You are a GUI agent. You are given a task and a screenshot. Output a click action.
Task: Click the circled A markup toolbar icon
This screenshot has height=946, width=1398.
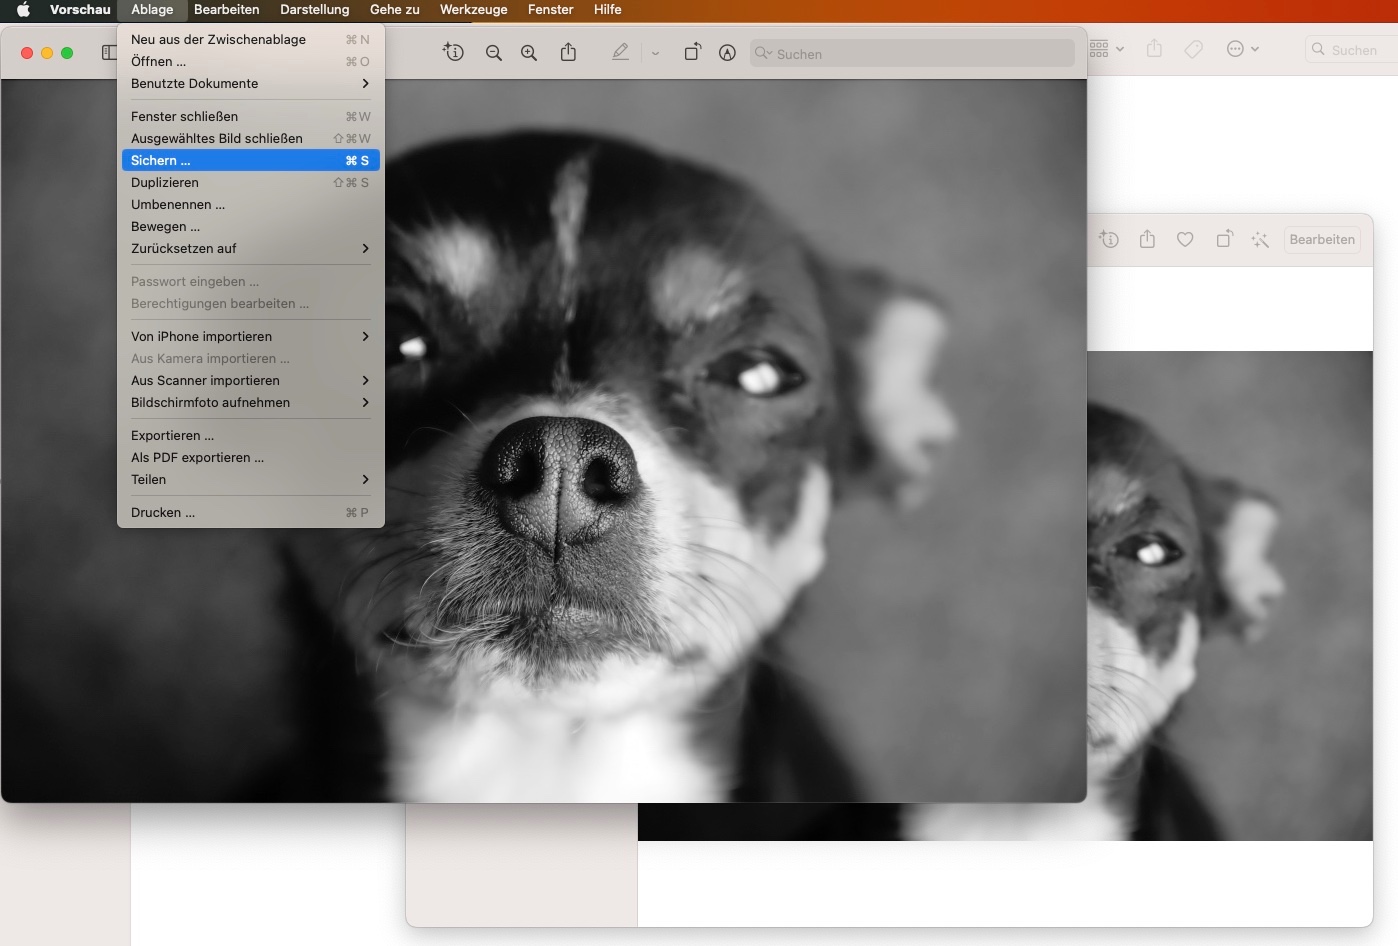(727, 53)
